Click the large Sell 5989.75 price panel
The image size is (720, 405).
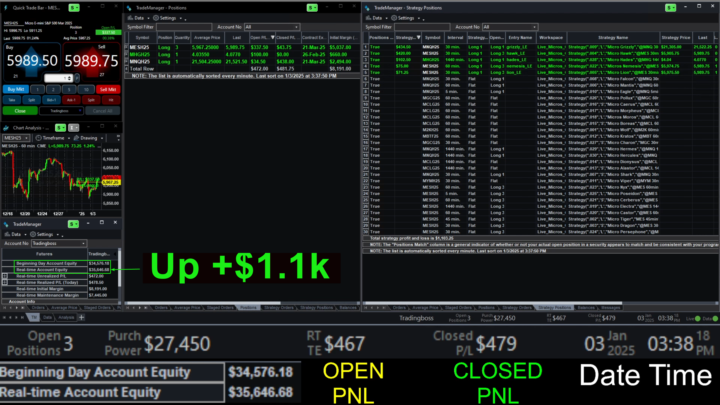pyautogui.click(x=91, y=61)
